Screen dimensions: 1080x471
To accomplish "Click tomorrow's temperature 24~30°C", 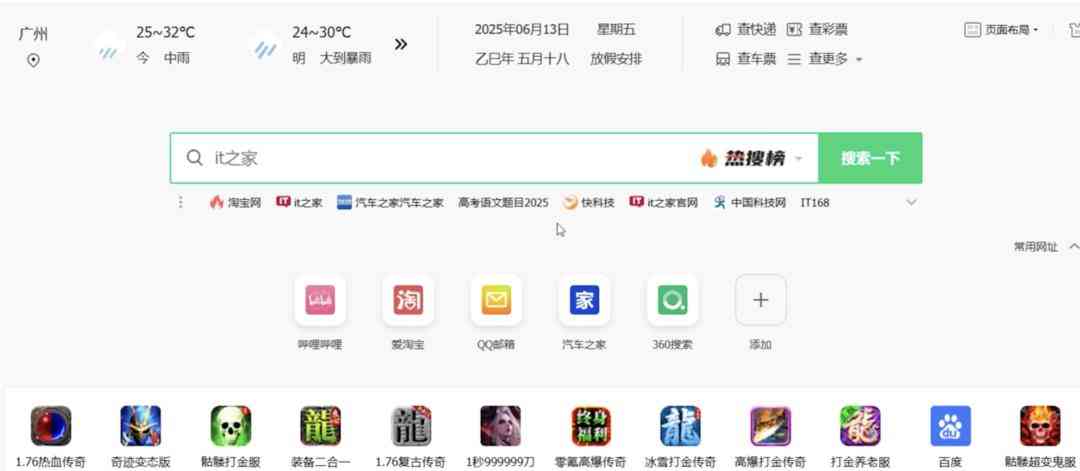I will [321, 32].
